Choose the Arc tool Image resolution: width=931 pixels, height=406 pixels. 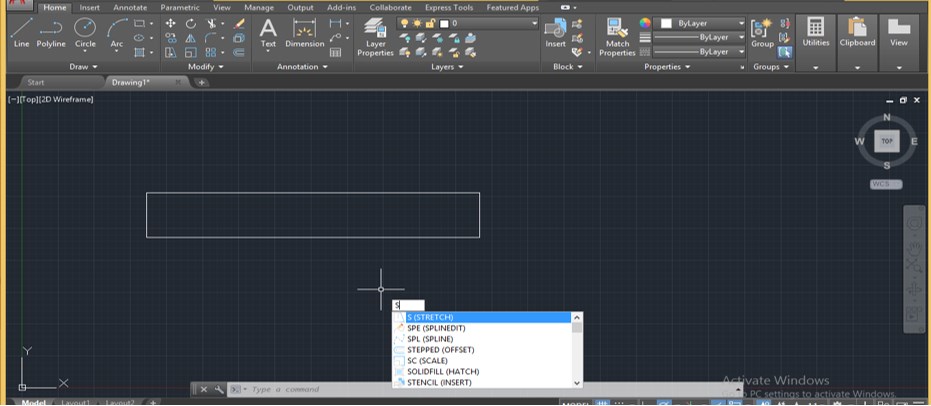(117, 32)
